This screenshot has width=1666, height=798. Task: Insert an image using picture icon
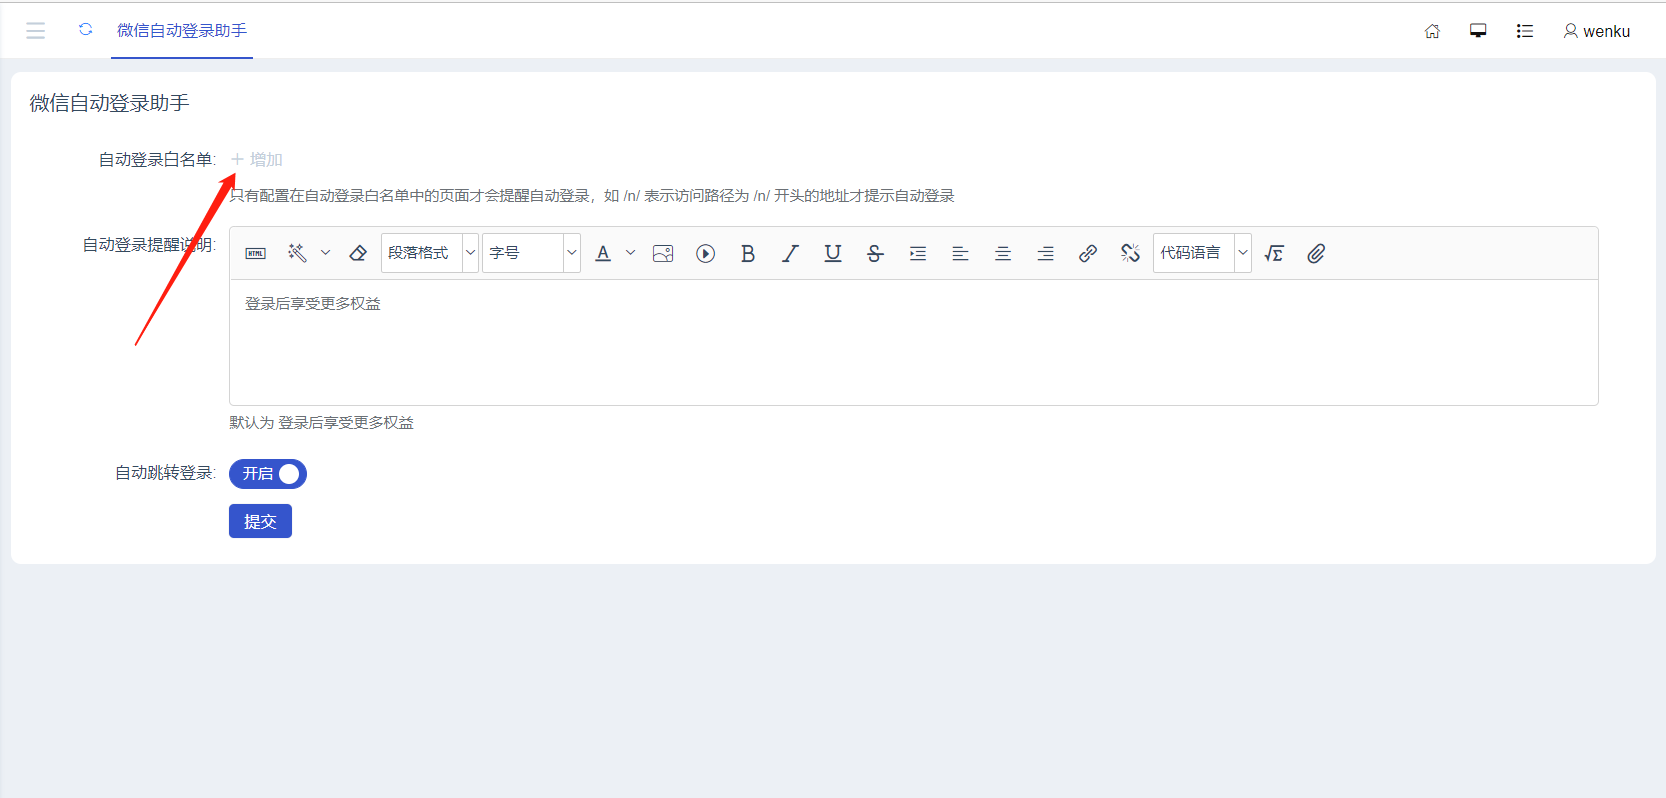click(x=663, y=253)
